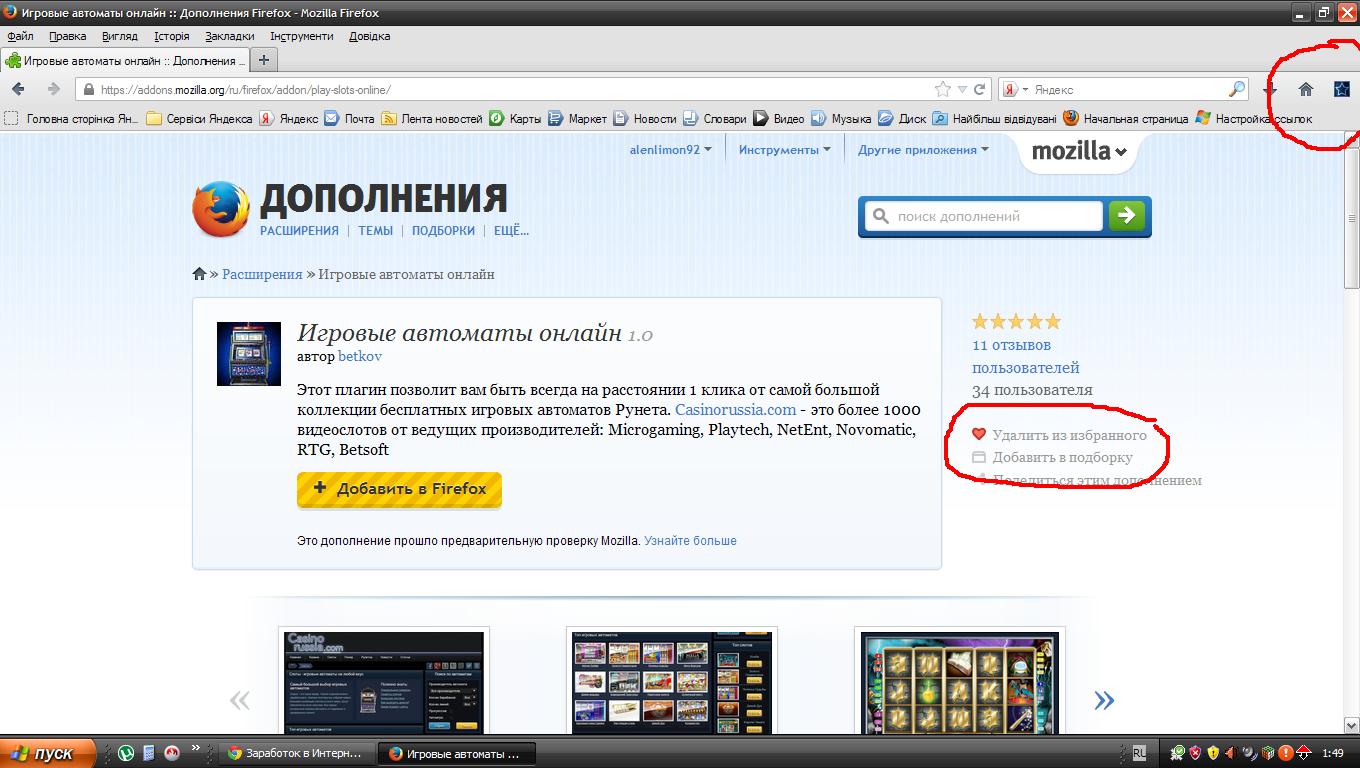This screenshot has width=1360, height=768.
Task: Open the Інструменти menu
Action: [x=302, y=36]
